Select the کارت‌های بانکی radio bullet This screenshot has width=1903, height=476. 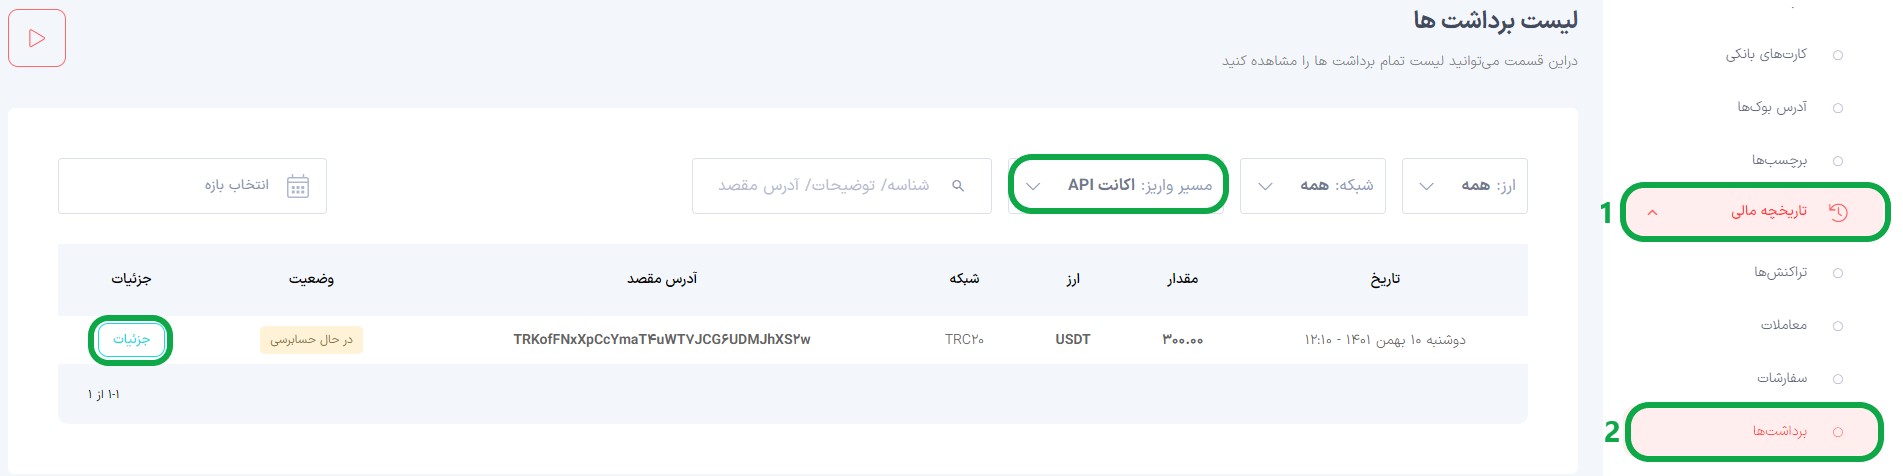[x=1838, y=55]
